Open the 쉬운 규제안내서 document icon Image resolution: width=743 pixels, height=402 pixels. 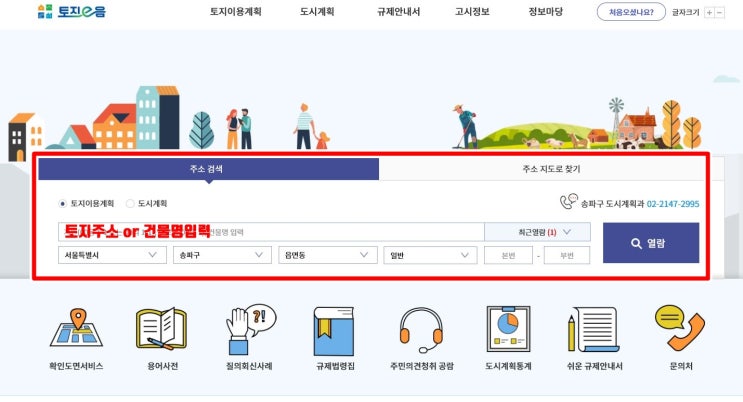pos(594,329)
